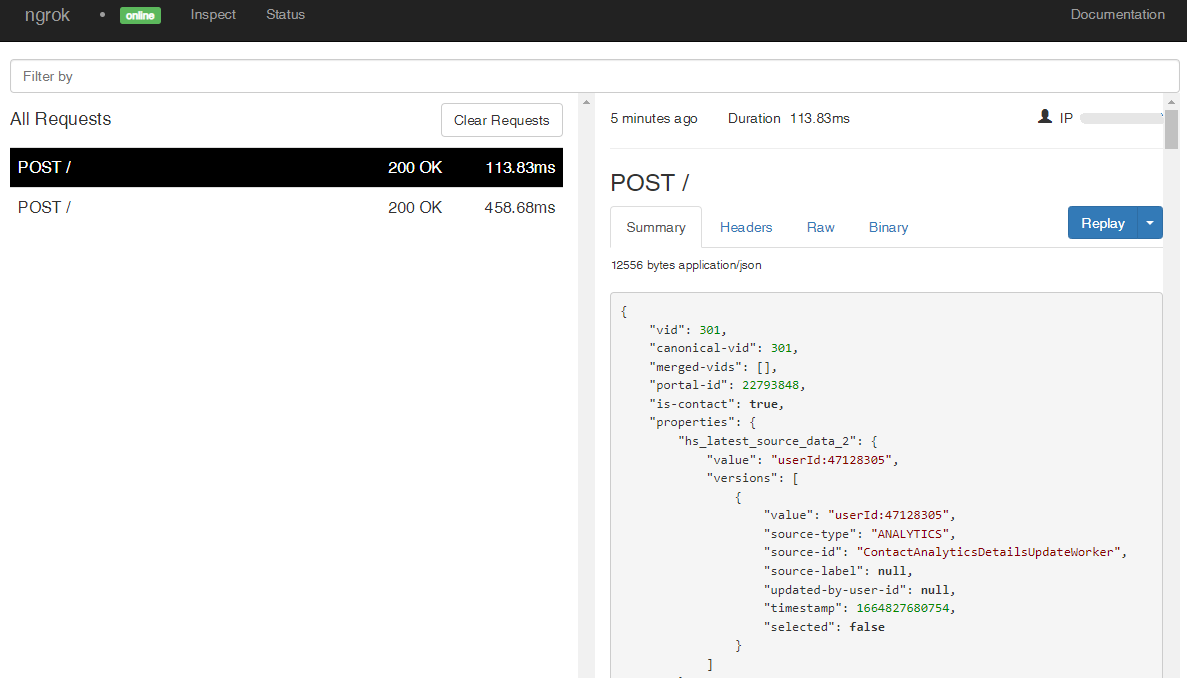This screenshot has height=678, width=1187.
Task: Click the details pane scrollbar up arrow
Action: point(1171,102)
